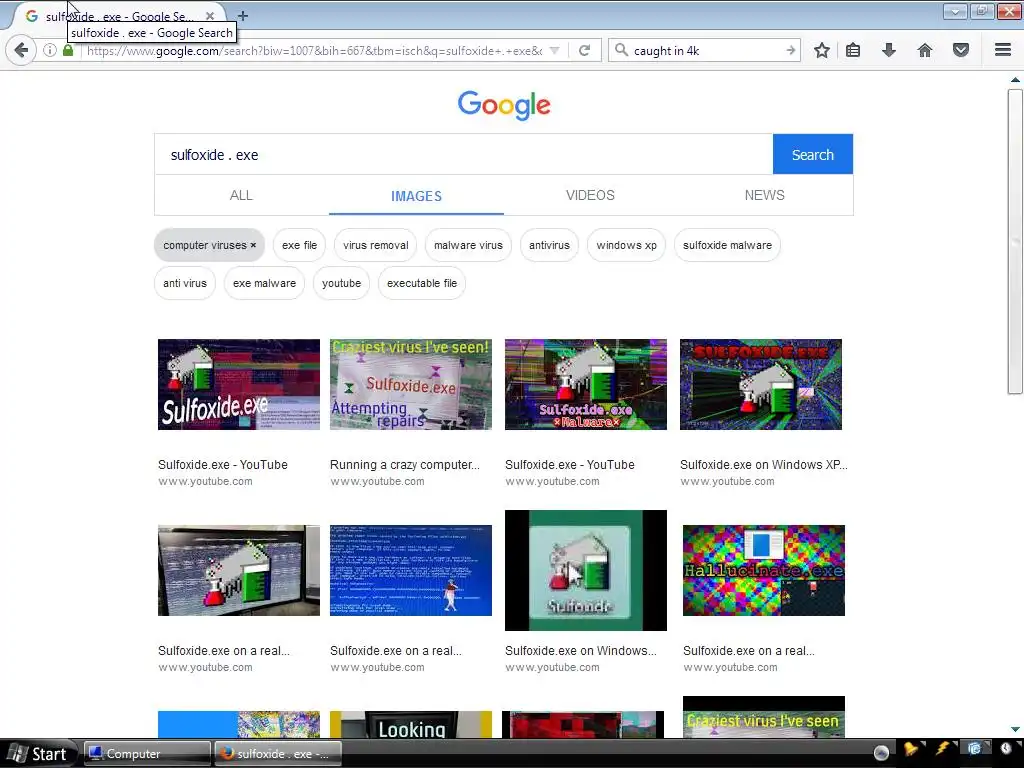Switch to the NEWS tab
This screenshot has height=768, width=1024.
(764, 195)
